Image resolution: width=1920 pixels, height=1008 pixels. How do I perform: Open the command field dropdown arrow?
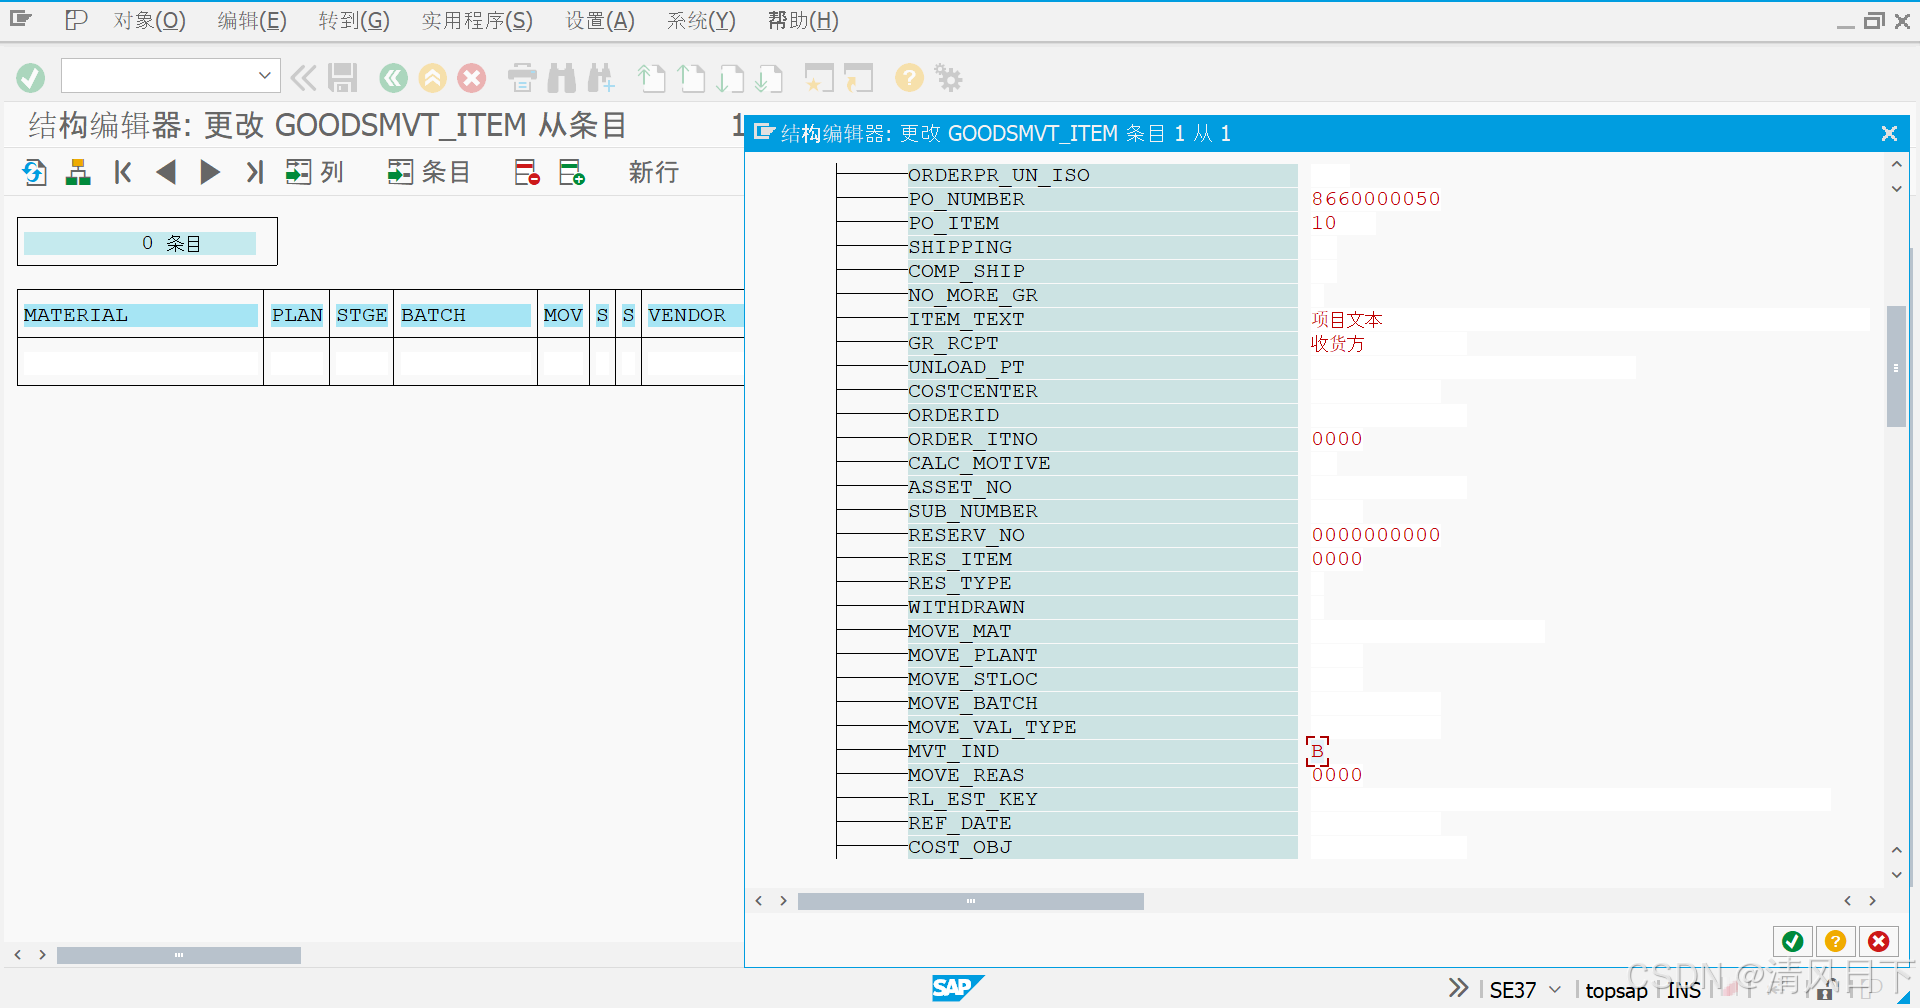coord(264,75)
